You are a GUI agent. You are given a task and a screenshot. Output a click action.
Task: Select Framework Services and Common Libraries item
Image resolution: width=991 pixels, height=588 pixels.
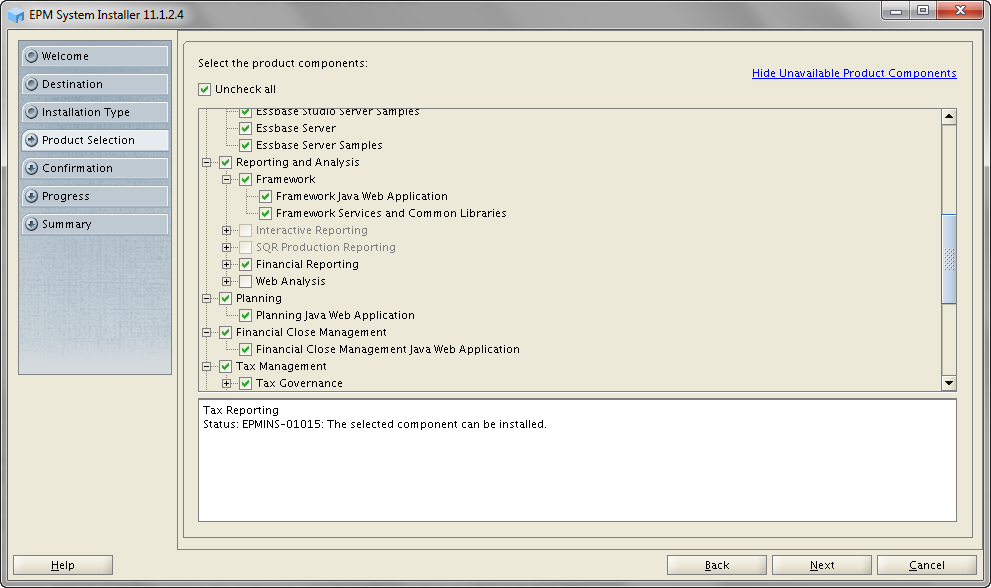point(391,213)
